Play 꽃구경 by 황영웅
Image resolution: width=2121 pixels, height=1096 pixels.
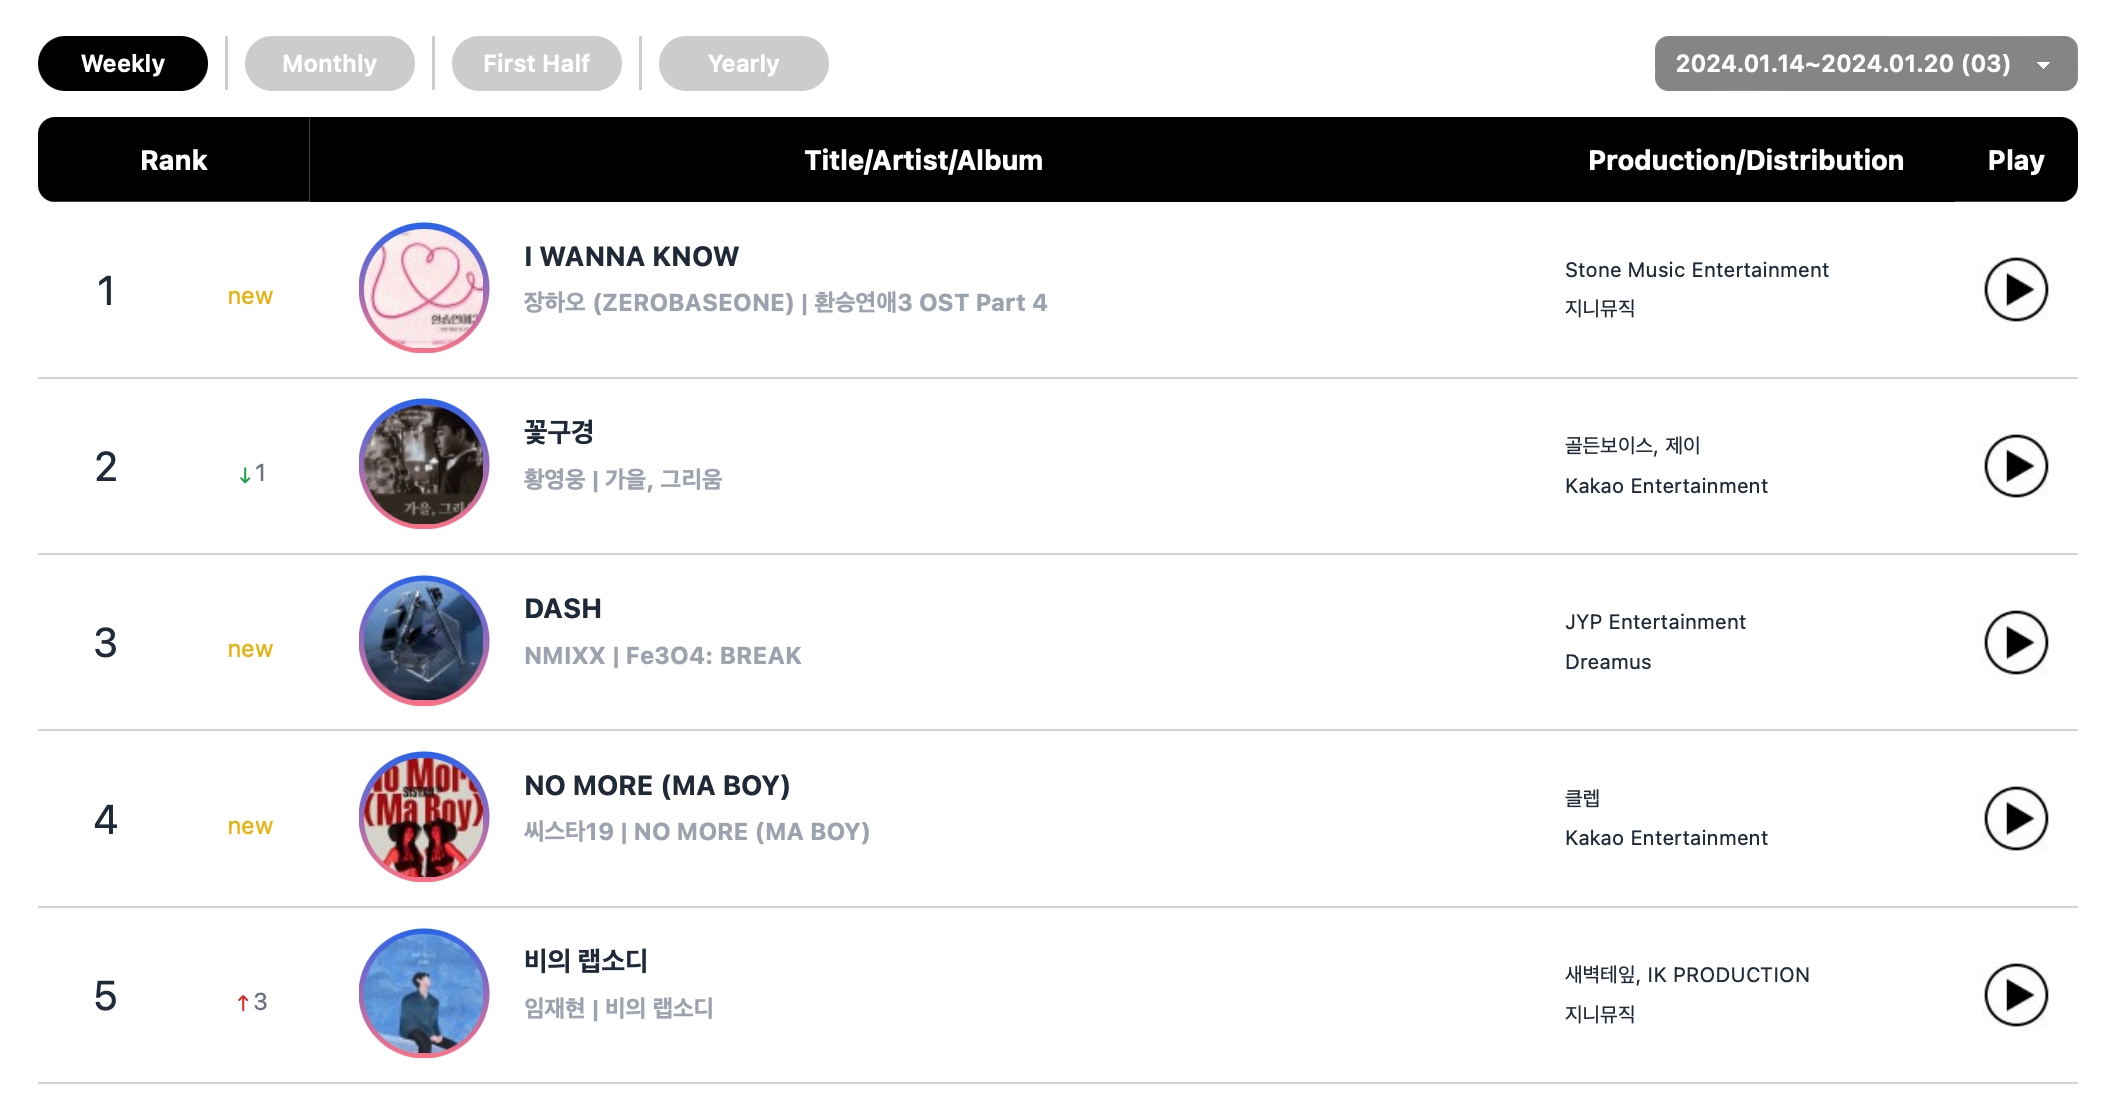(2015, 466)
